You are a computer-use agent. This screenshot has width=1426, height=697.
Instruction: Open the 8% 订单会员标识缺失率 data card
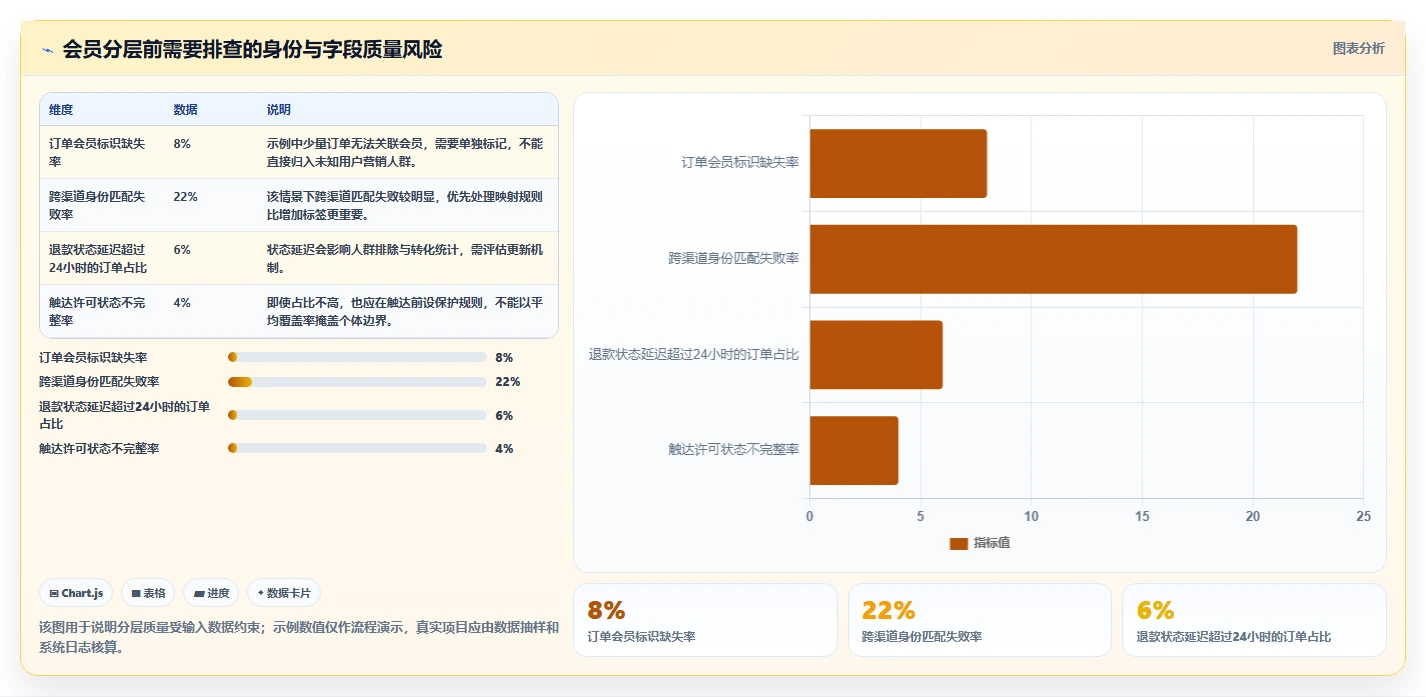tap(705, 620)
